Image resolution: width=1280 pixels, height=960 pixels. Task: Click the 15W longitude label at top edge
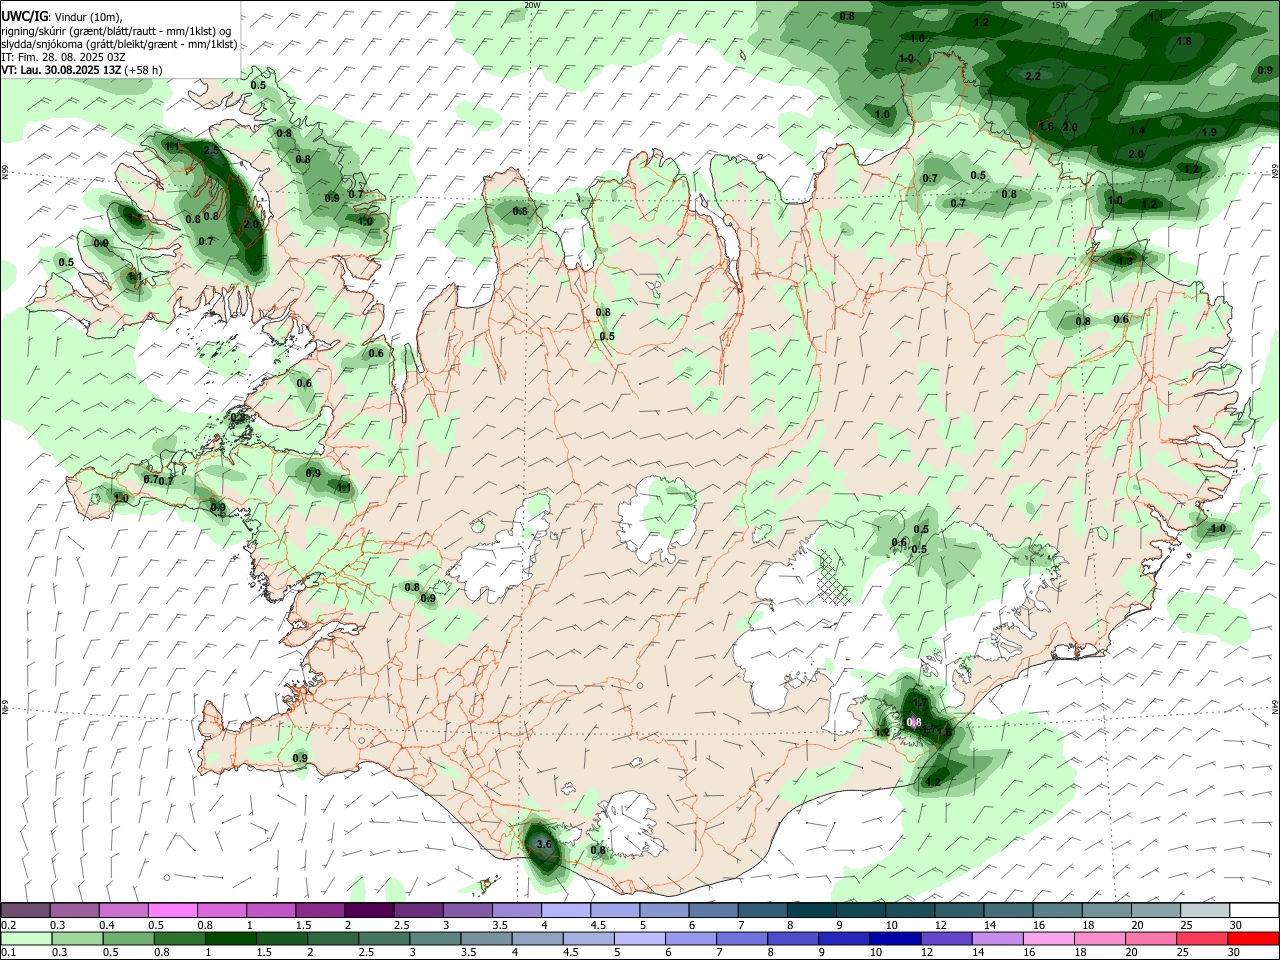pos(1058,5)
